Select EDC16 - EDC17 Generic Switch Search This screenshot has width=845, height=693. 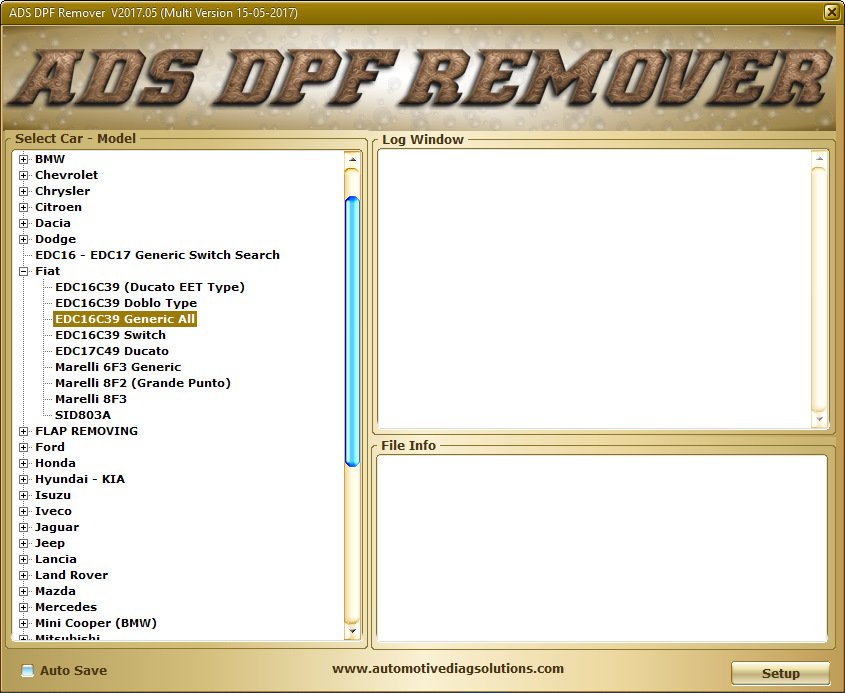pos(157,255)
